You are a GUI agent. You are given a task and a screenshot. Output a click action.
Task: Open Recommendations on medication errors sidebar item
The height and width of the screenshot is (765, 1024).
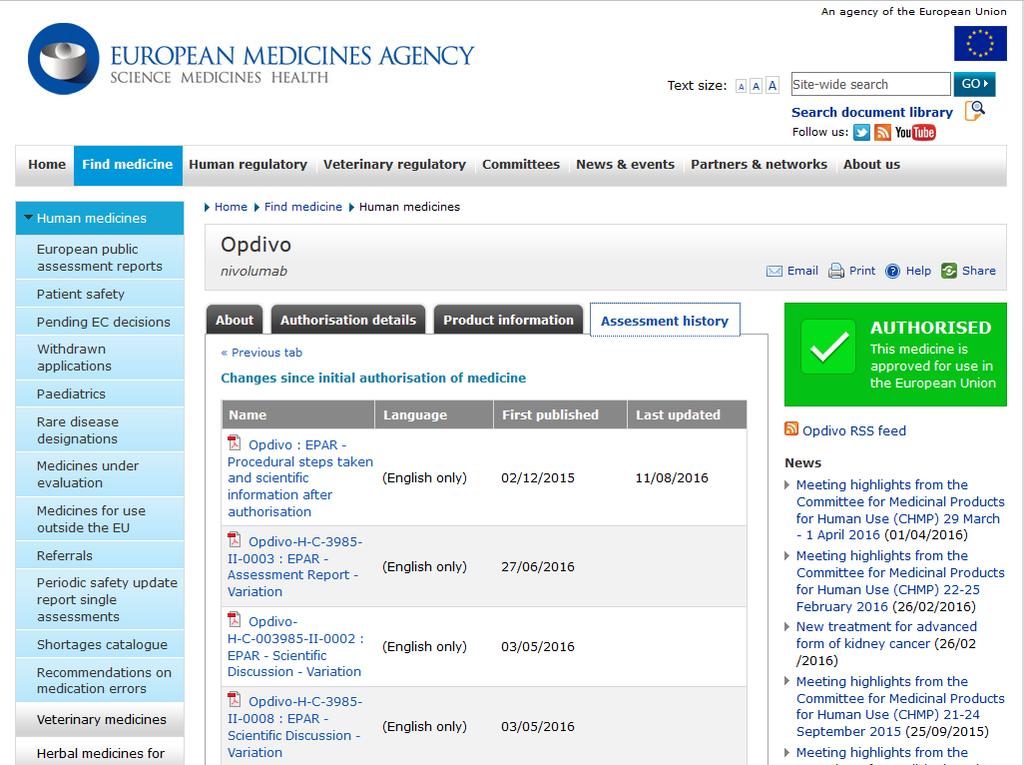click(x=100, y=680)
